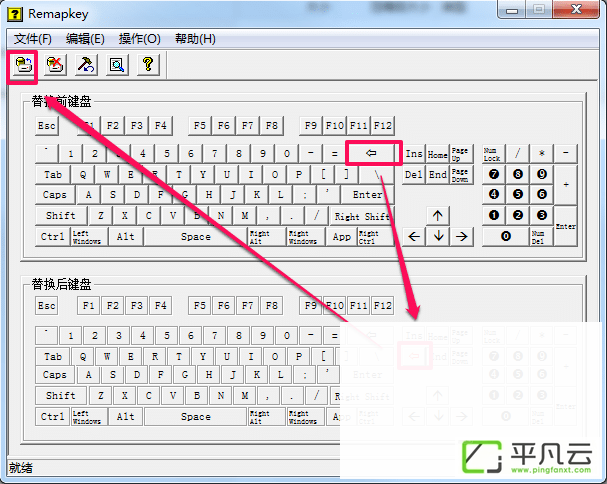
Task: Select the Tab key in 替换前键盘
Action: tap(53, 175)
